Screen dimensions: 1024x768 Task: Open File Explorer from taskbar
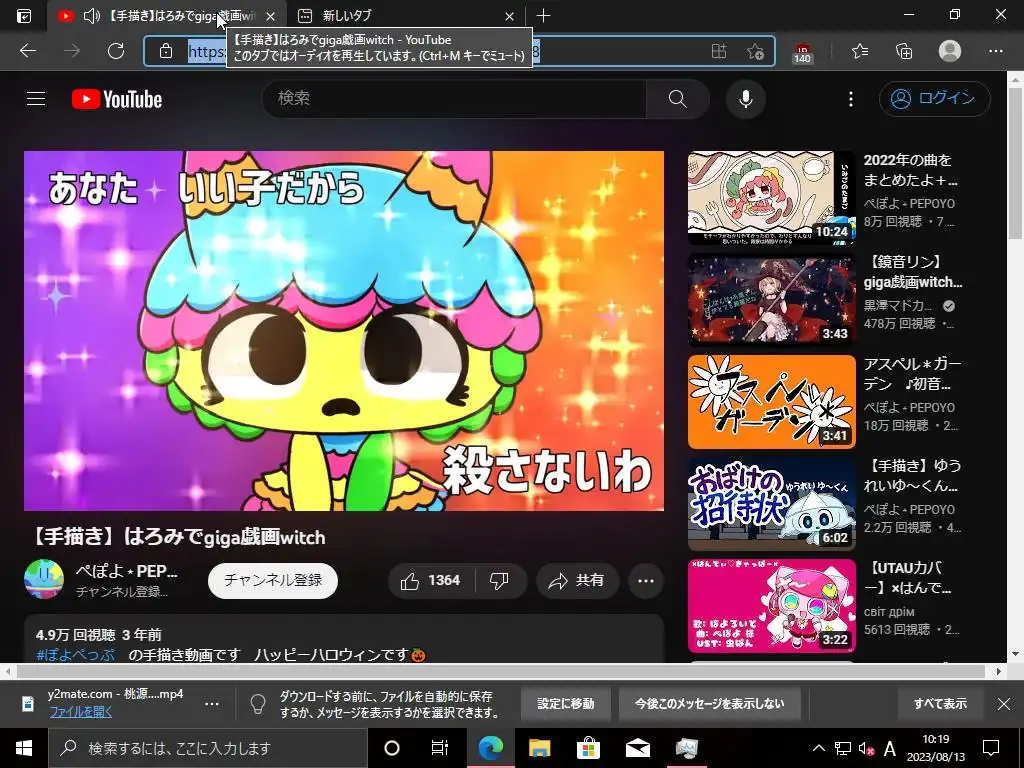point(539,748)
